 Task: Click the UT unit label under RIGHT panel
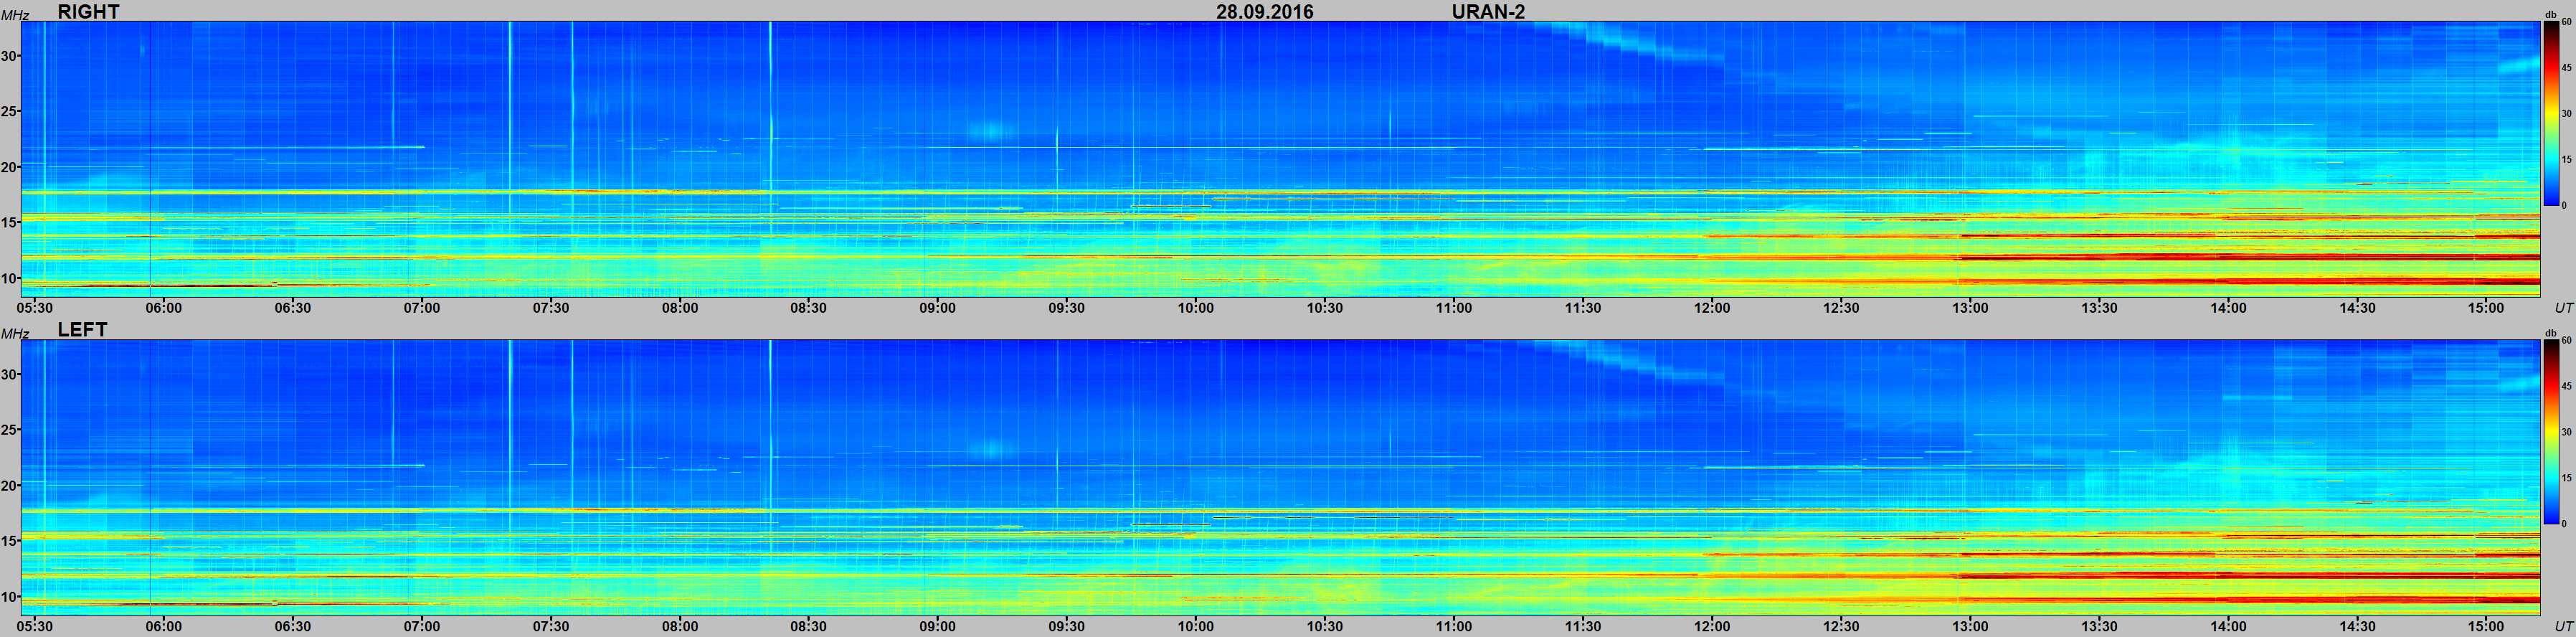point(2563,308)
